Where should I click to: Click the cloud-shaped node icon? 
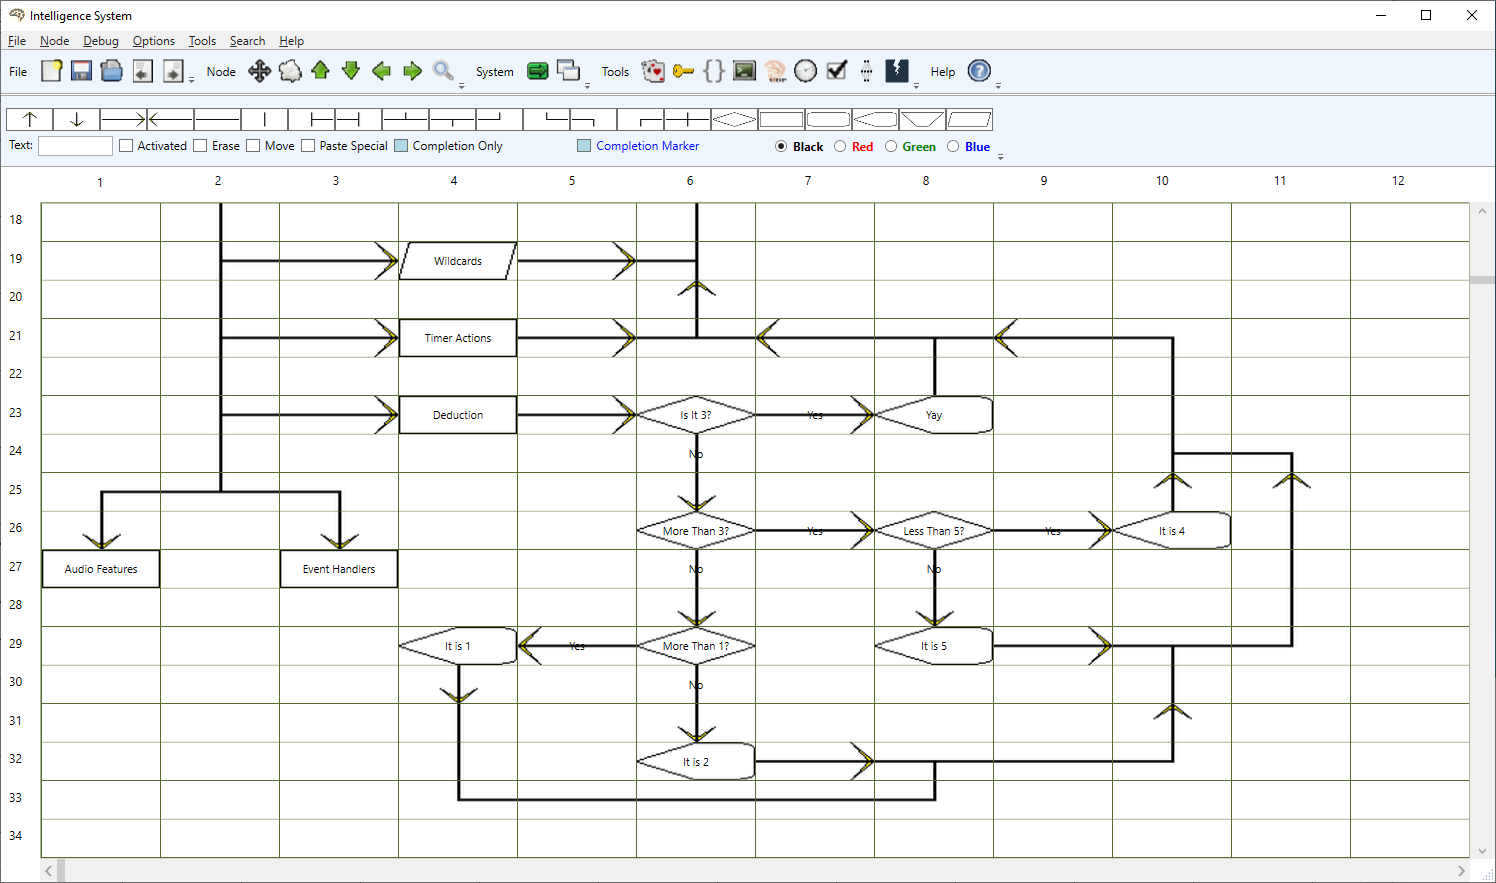pyautogui.click(x=290, y=71)
